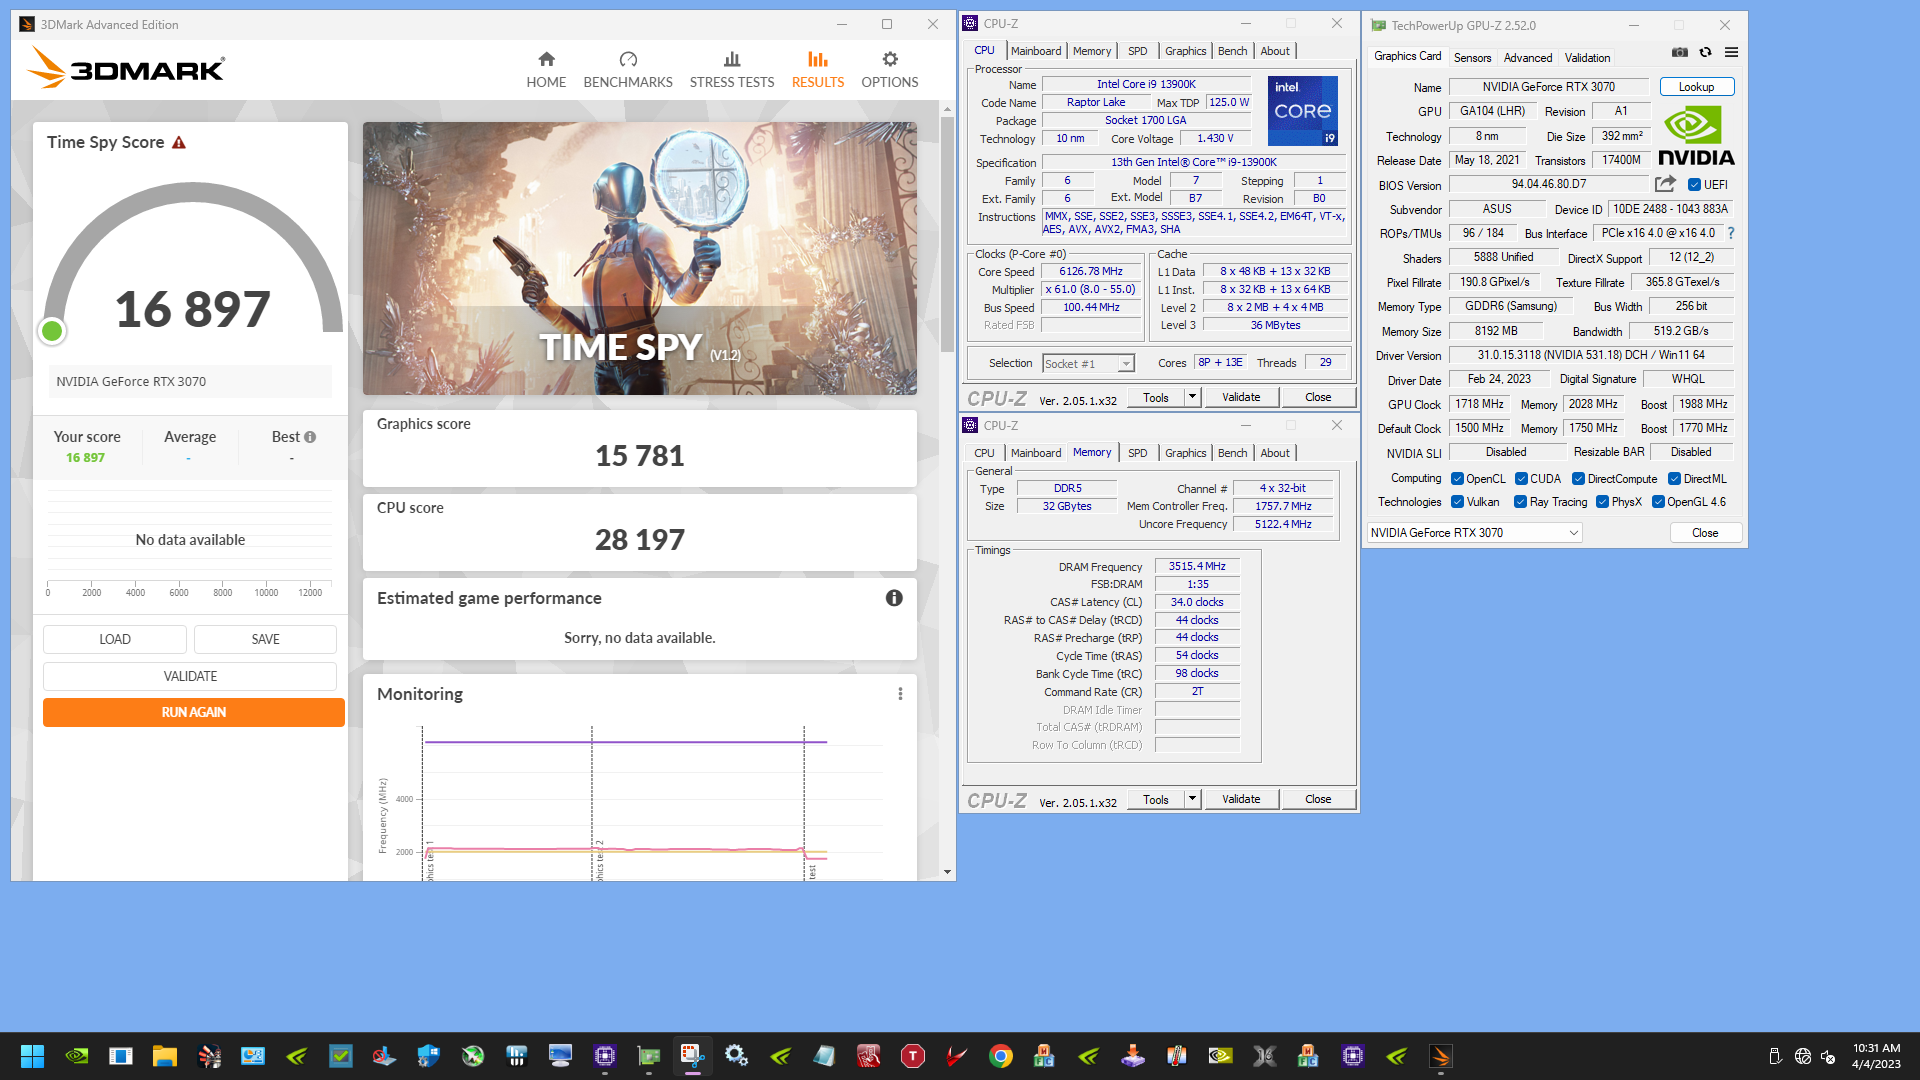Click the NVIDIA logo in GPU-Z
This screenshot has height=1080, width=1920.
(1696, 136)
